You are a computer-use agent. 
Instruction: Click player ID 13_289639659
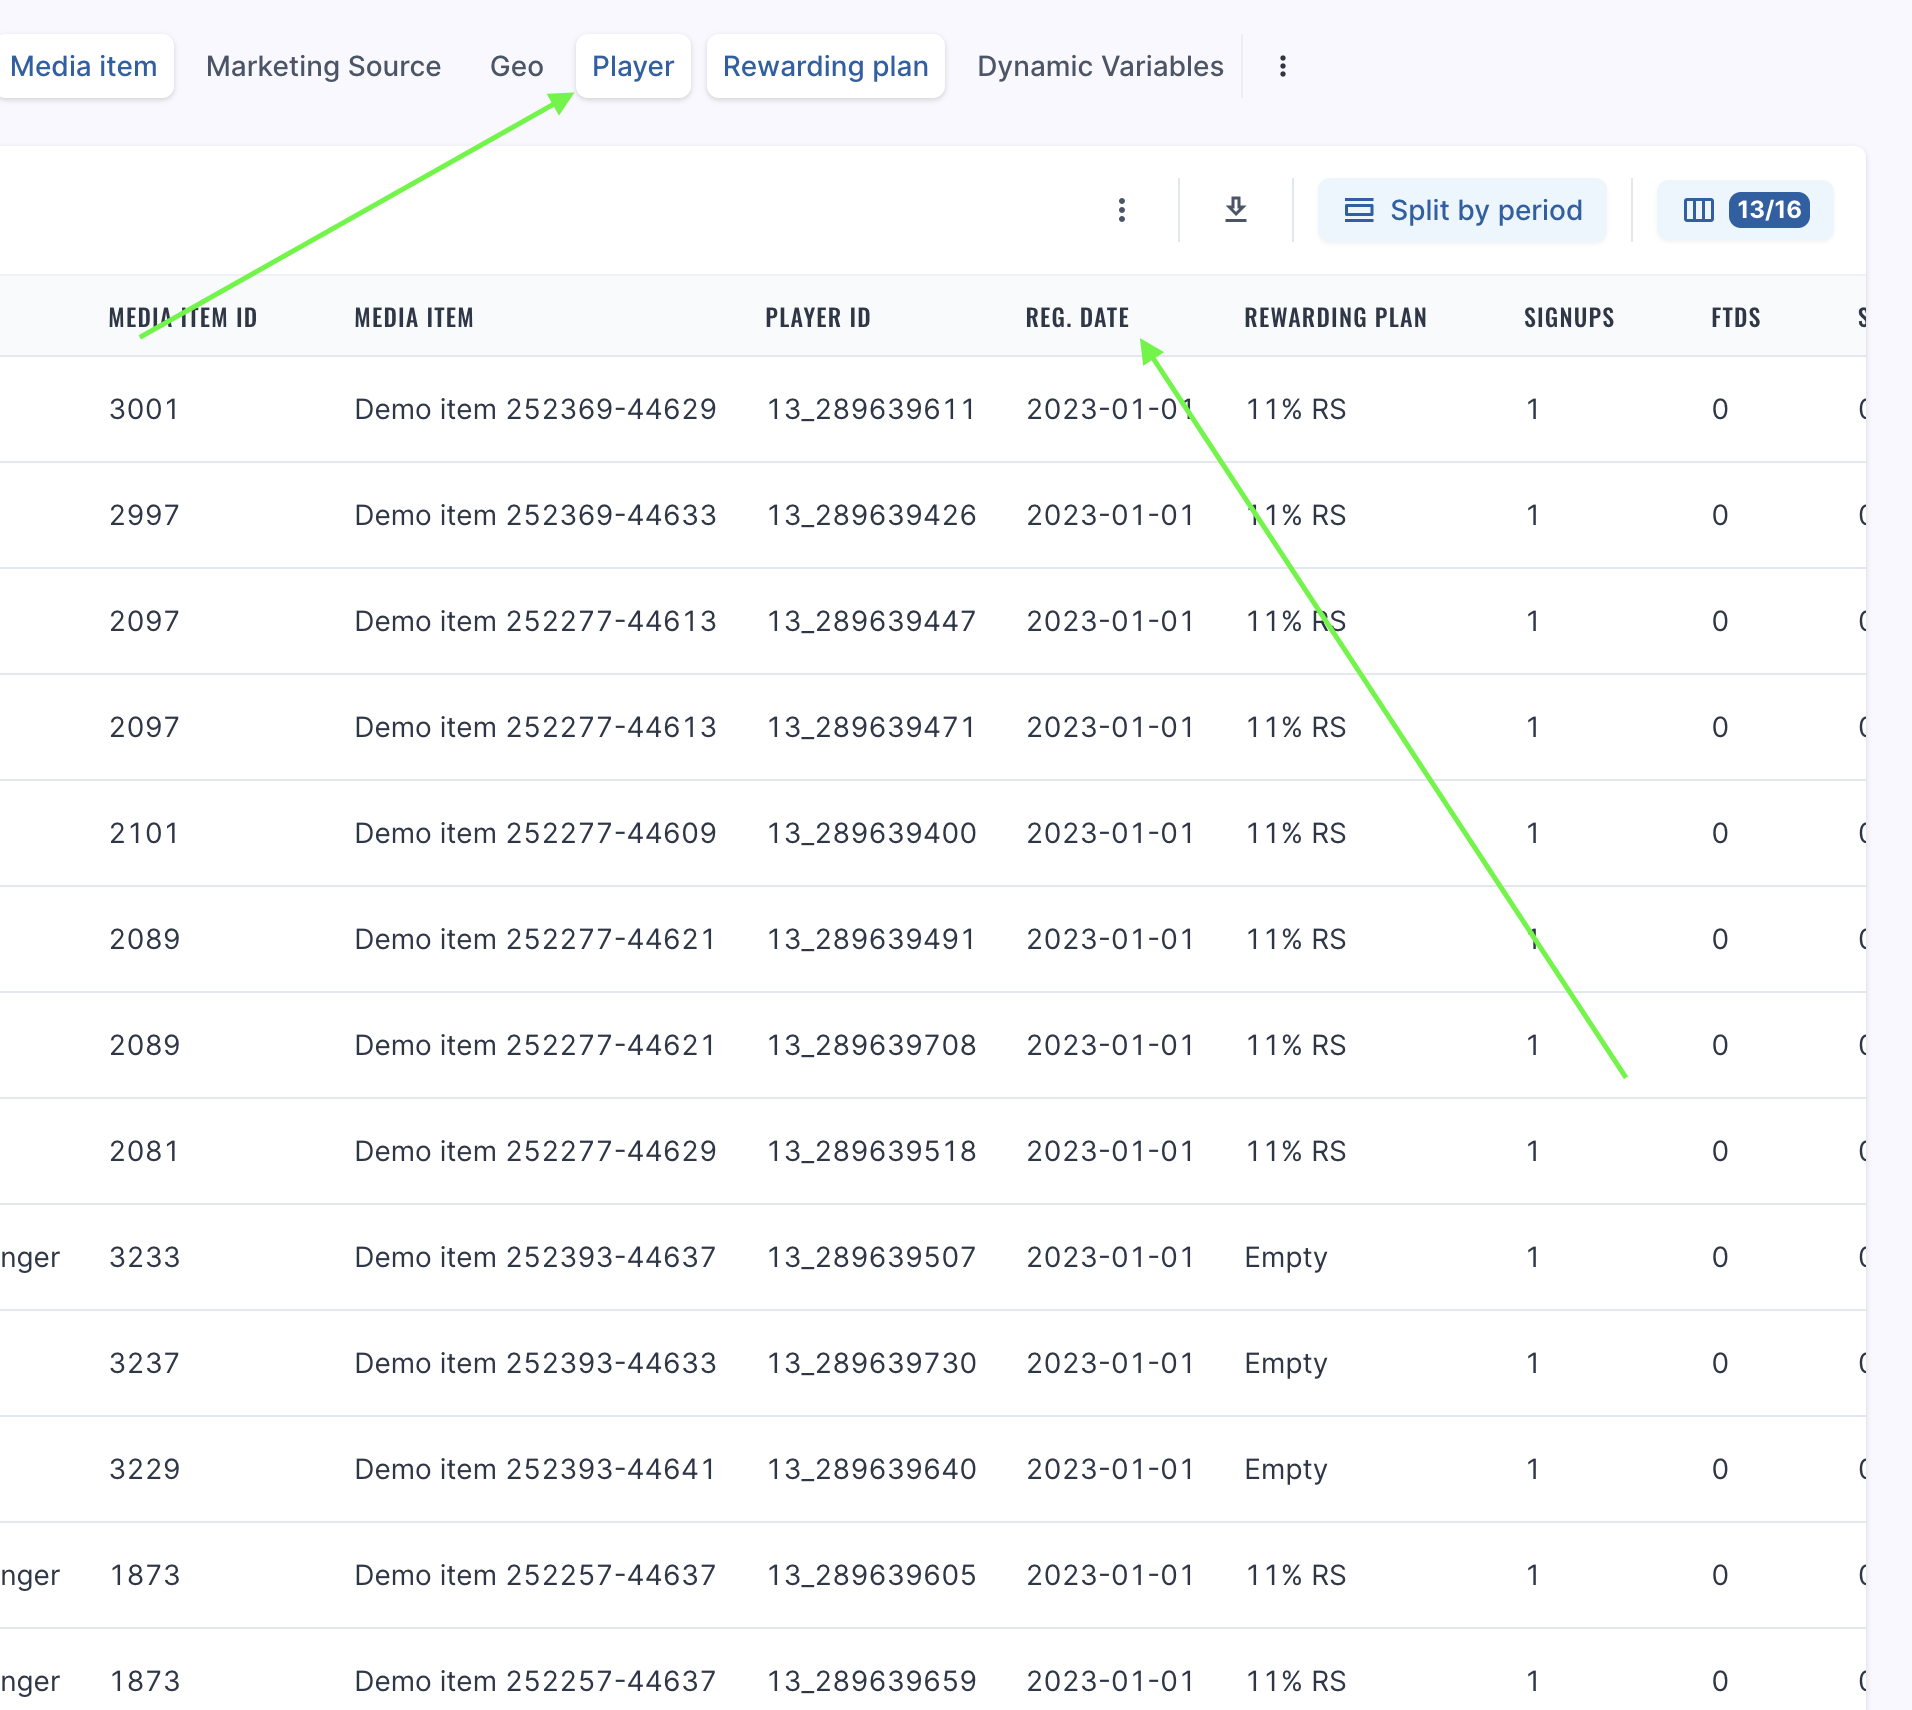(871, 1681)
